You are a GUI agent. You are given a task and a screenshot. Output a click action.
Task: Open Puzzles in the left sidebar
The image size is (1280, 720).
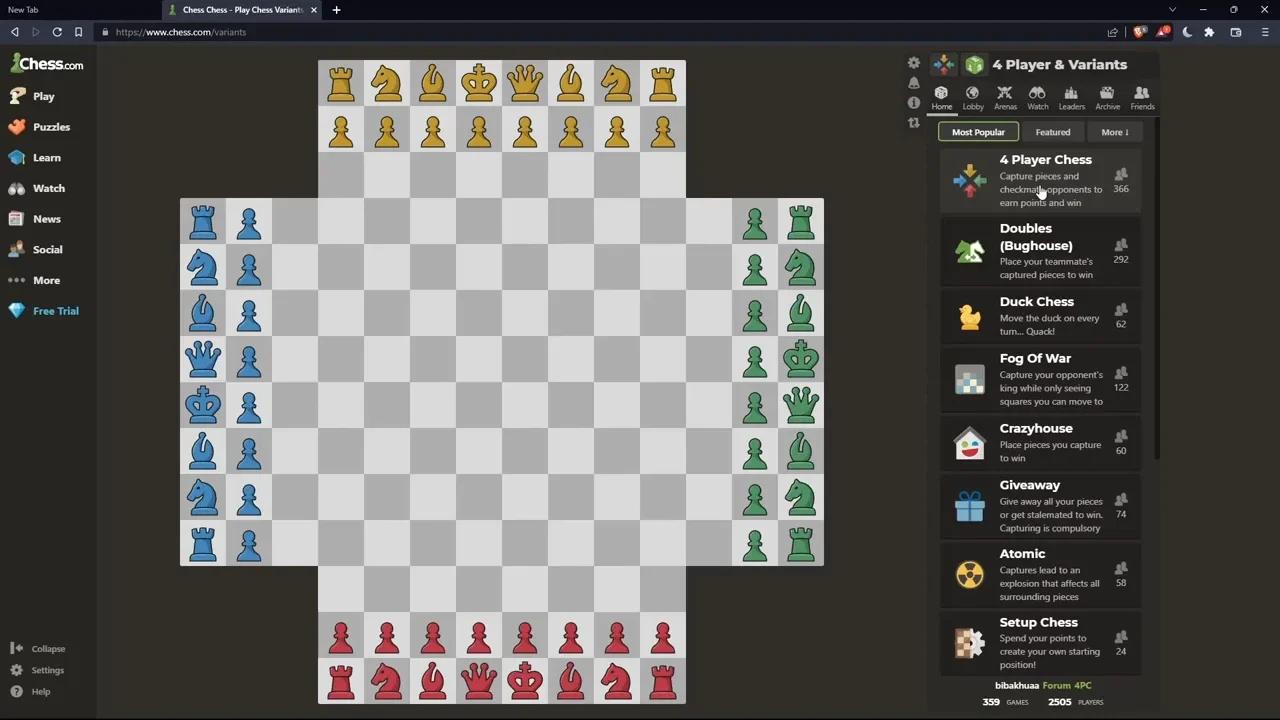[39, 127]
